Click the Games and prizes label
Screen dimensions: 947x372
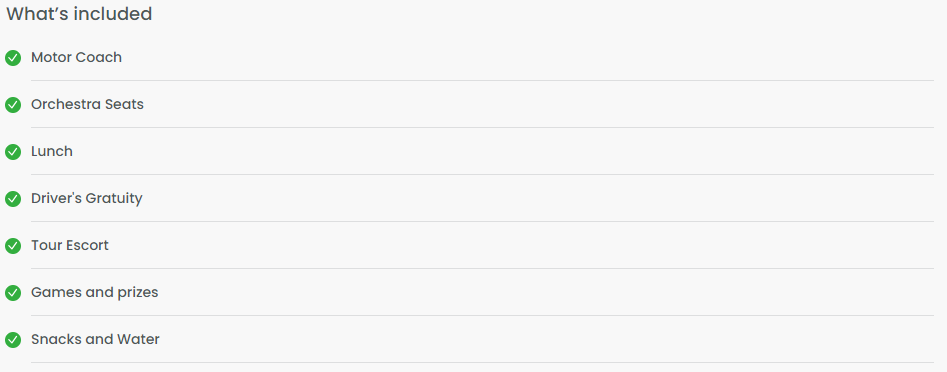[x=95, y=292]
